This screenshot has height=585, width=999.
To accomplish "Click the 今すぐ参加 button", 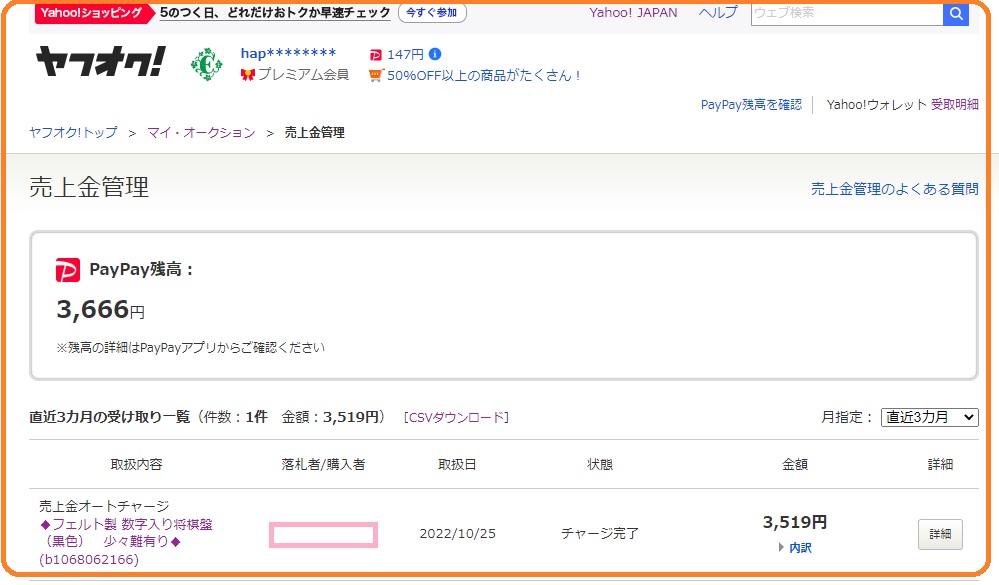I will click(432, 13).
